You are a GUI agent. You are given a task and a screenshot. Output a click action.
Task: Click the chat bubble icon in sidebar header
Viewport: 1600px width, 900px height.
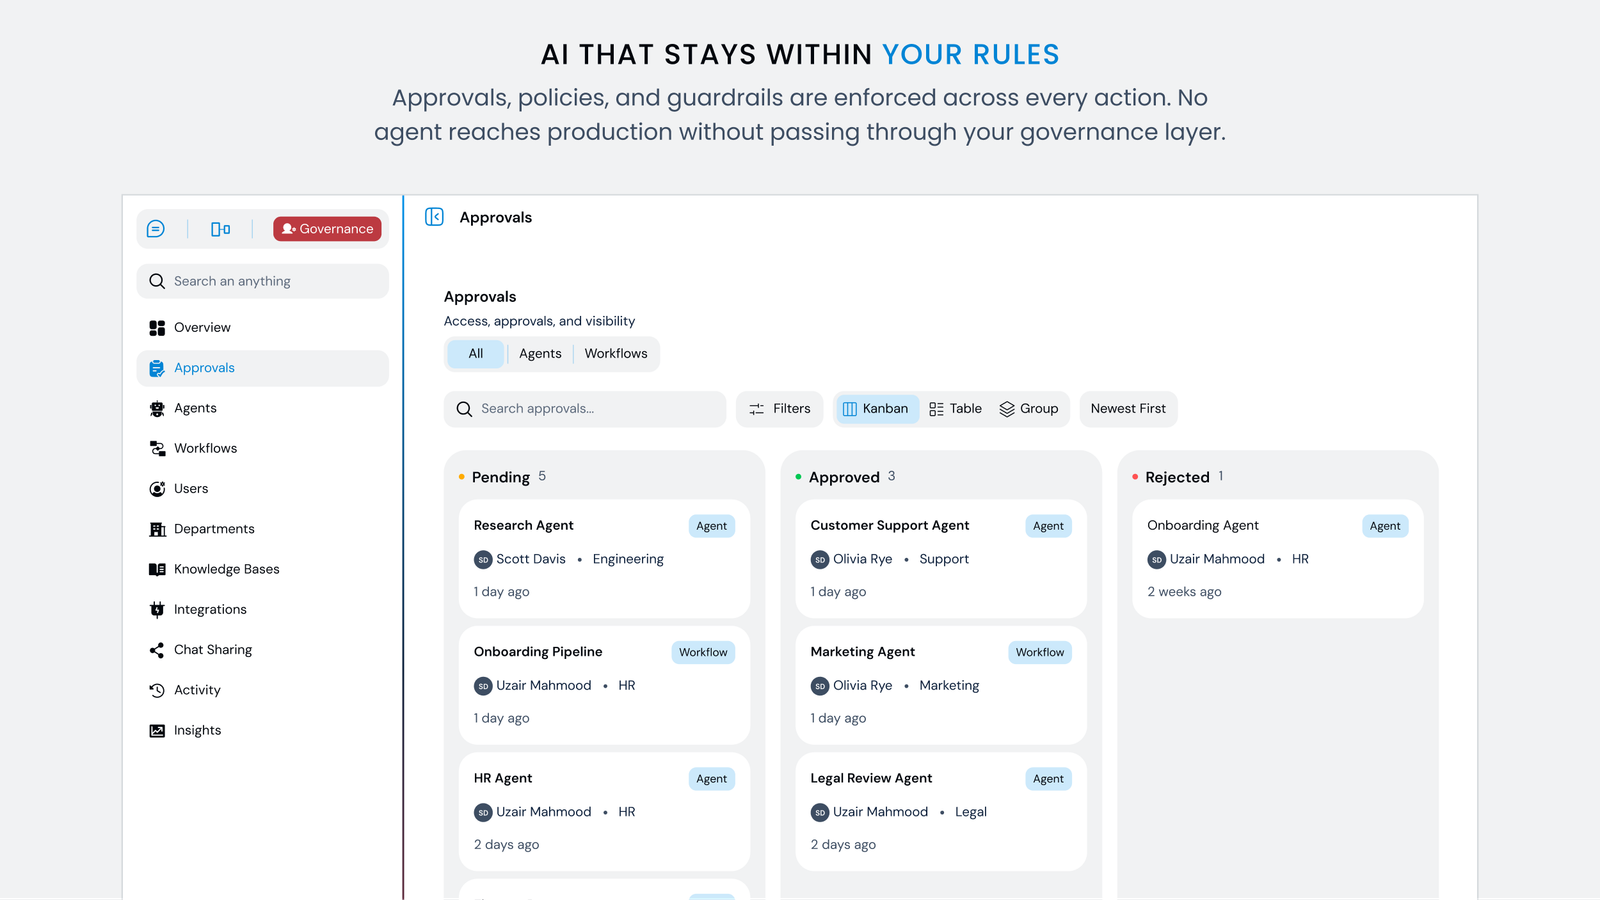coord(156,229)
